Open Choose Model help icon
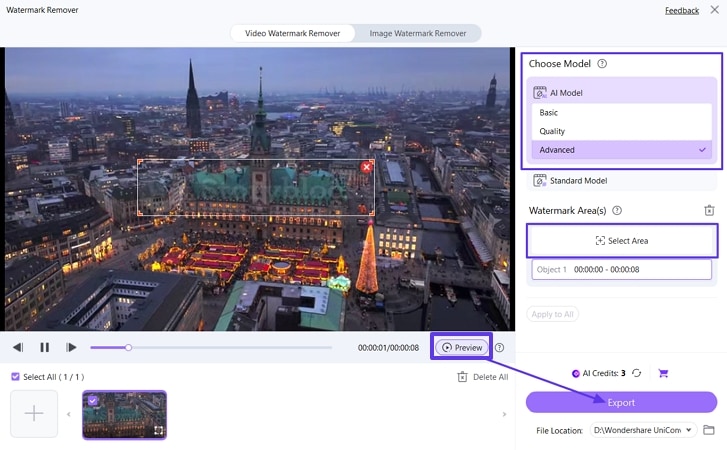Viewport: 727px width, 450px height. tap(602, 63)
